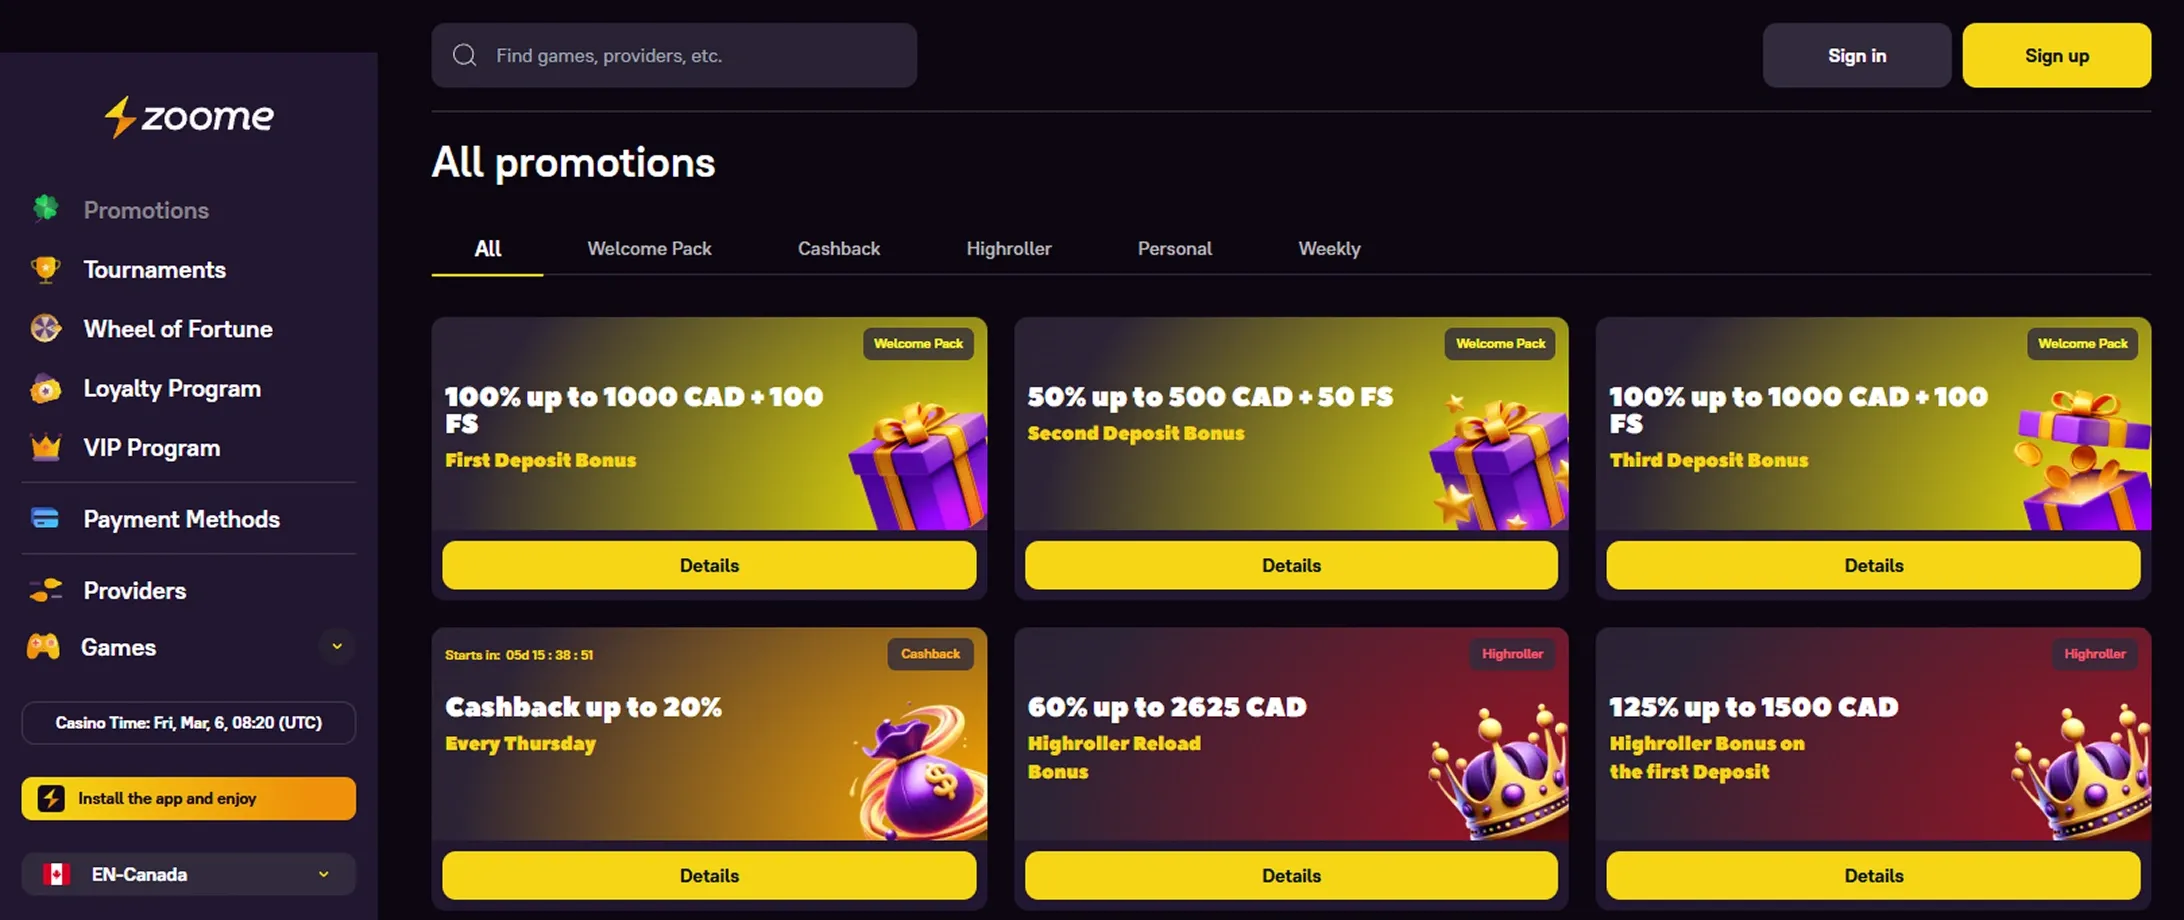
Task: Click the four-leaf clover Promotions icon
Action: coord(44,210)
